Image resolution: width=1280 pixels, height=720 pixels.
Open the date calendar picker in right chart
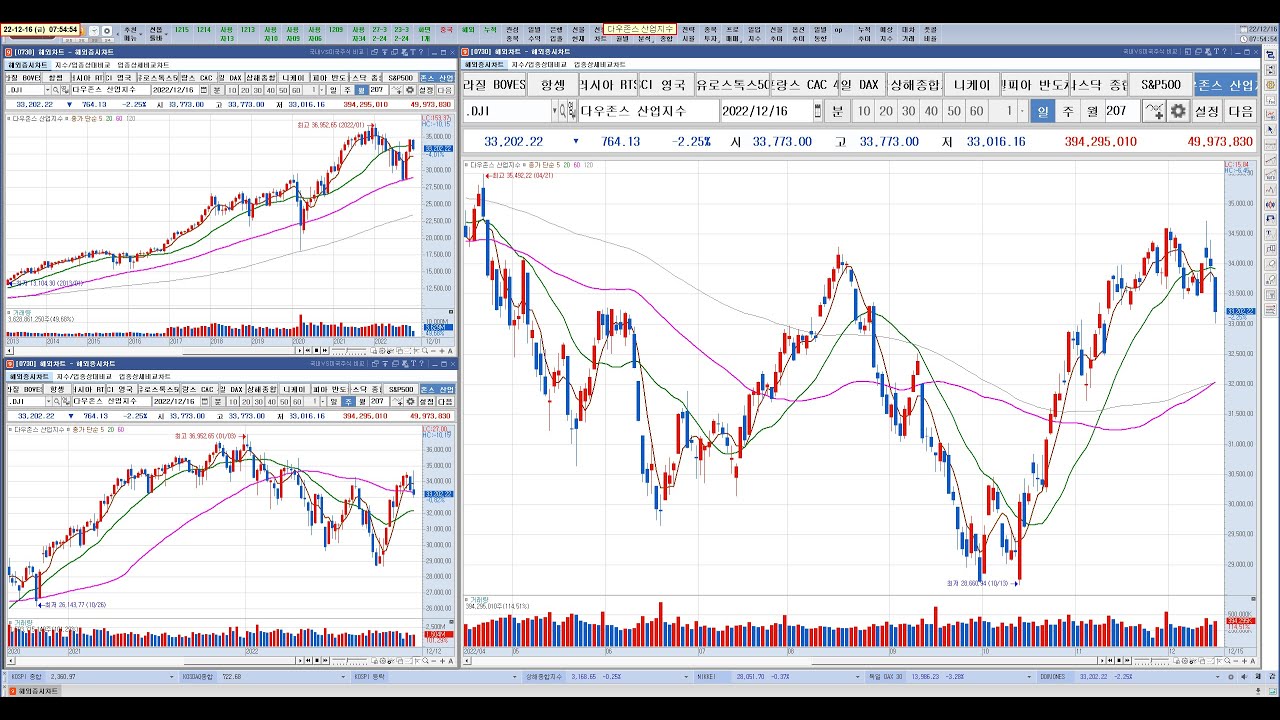[x=817, y=110]
